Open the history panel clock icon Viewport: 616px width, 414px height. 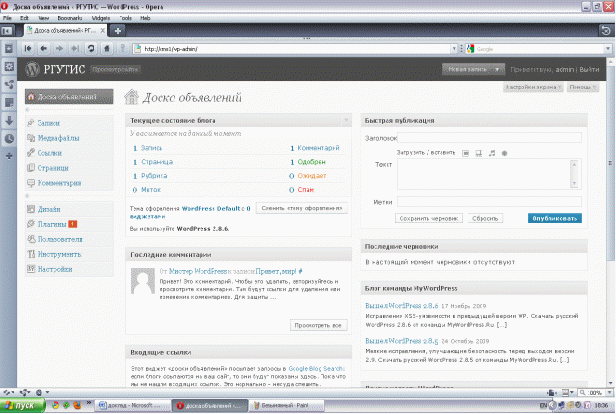click(9, 138)
